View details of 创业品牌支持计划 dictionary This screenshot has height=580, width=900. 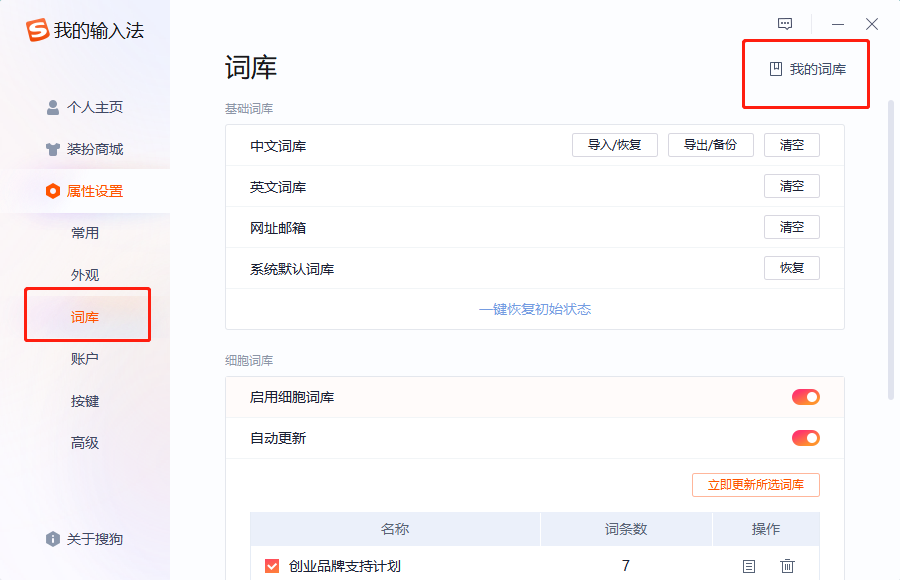tap(749, 566)
